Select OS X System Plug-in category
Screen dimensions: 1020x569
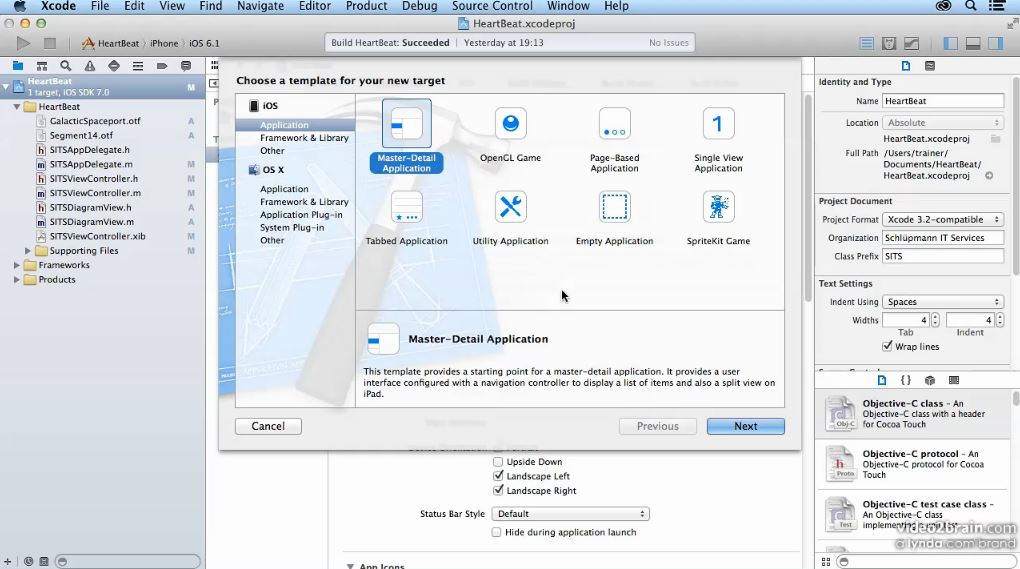coord(292,228)
